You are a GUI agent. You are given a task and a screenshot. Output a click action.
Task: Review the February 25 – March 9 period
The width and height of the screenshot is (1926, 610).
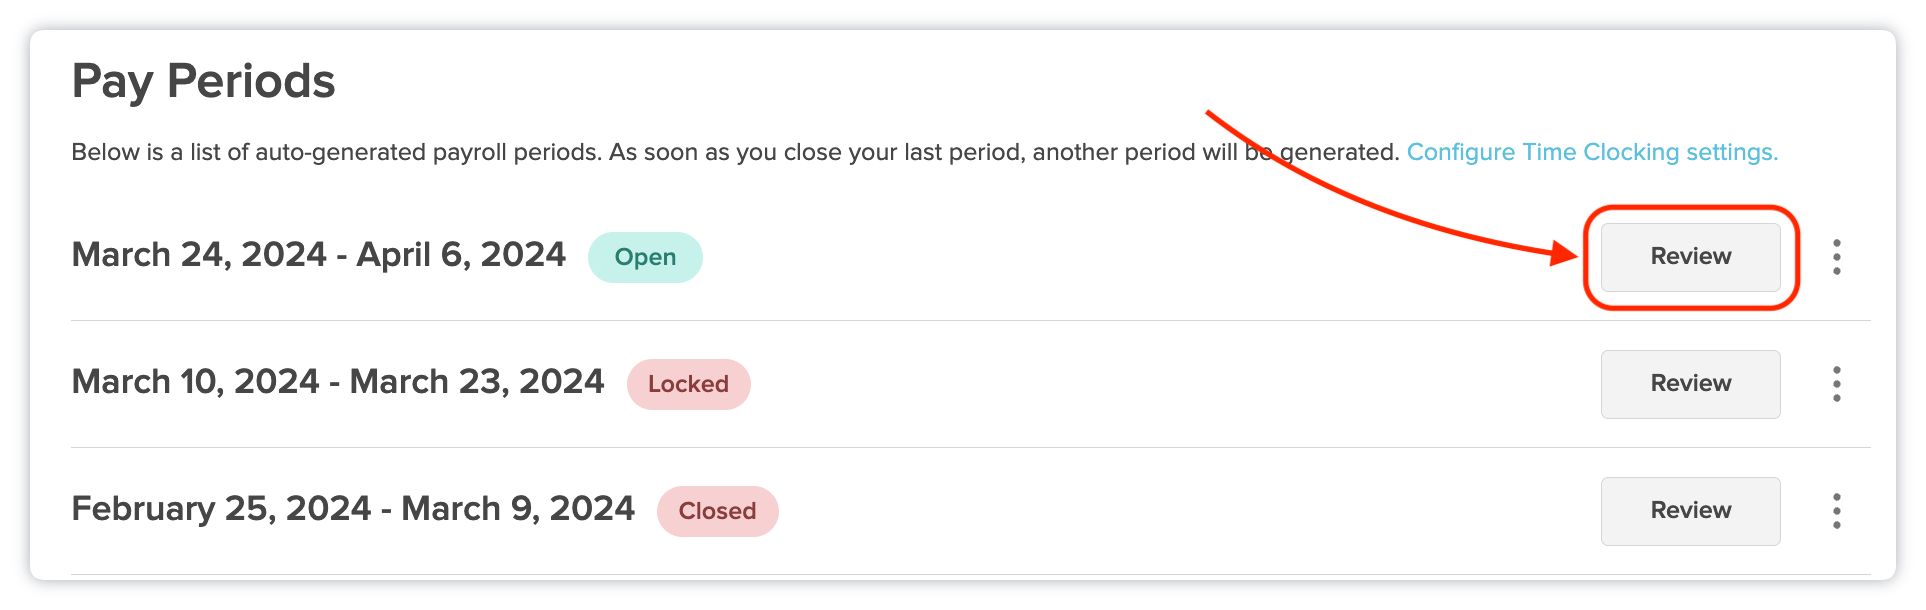pos(1690,511)
